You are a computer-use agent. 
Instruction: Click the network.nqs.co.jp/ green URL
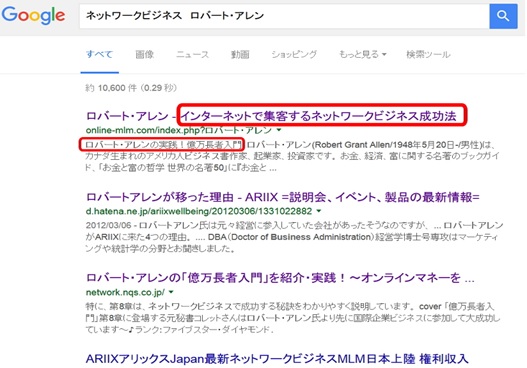pos(125,292)
